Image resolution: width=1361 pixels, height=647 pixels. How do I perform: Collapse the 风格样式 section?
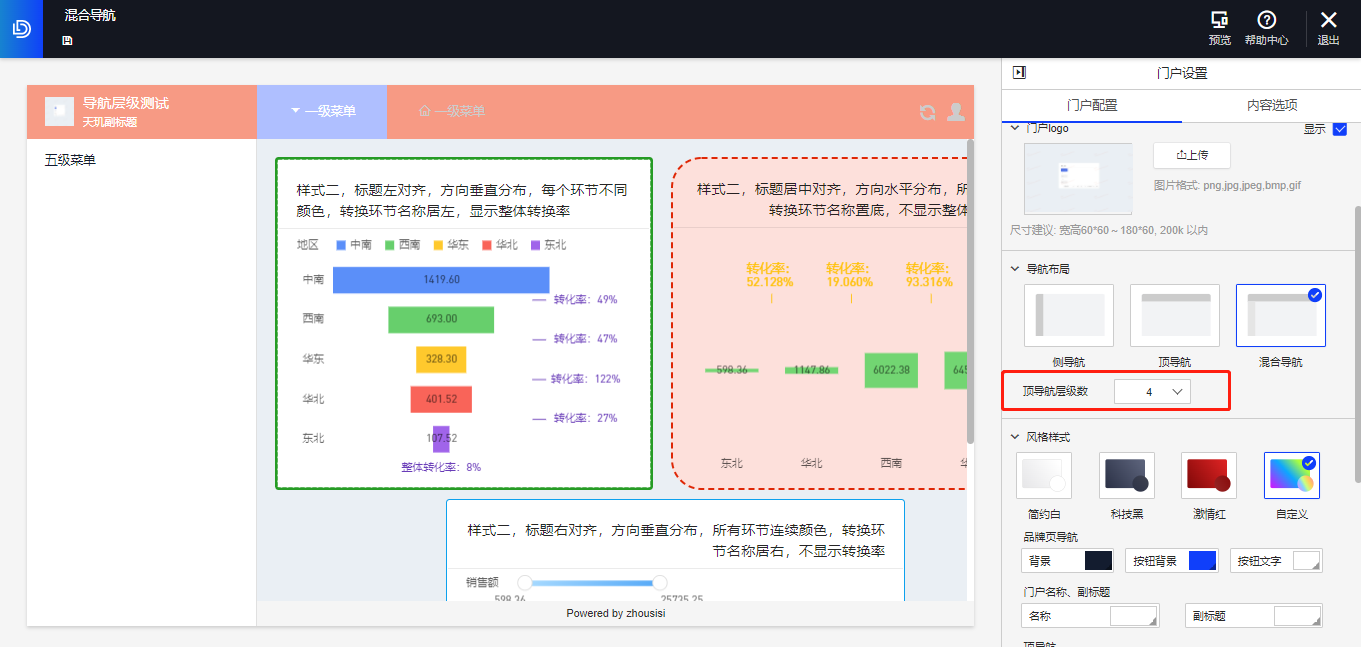coord(1017,436)
